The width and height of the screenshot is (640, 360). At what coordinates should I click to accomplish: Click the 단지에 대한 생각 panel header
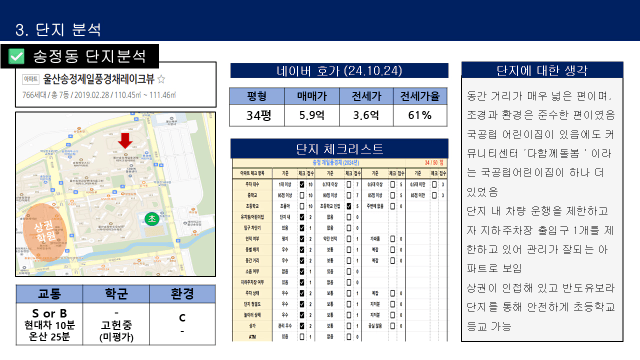point(542,70)
